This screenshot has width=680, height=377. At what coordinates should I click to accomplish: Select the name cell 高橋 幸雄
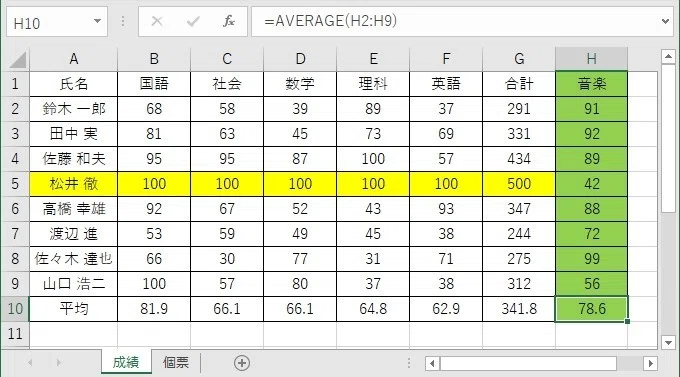pyautogui.click(x=73, y=209)
